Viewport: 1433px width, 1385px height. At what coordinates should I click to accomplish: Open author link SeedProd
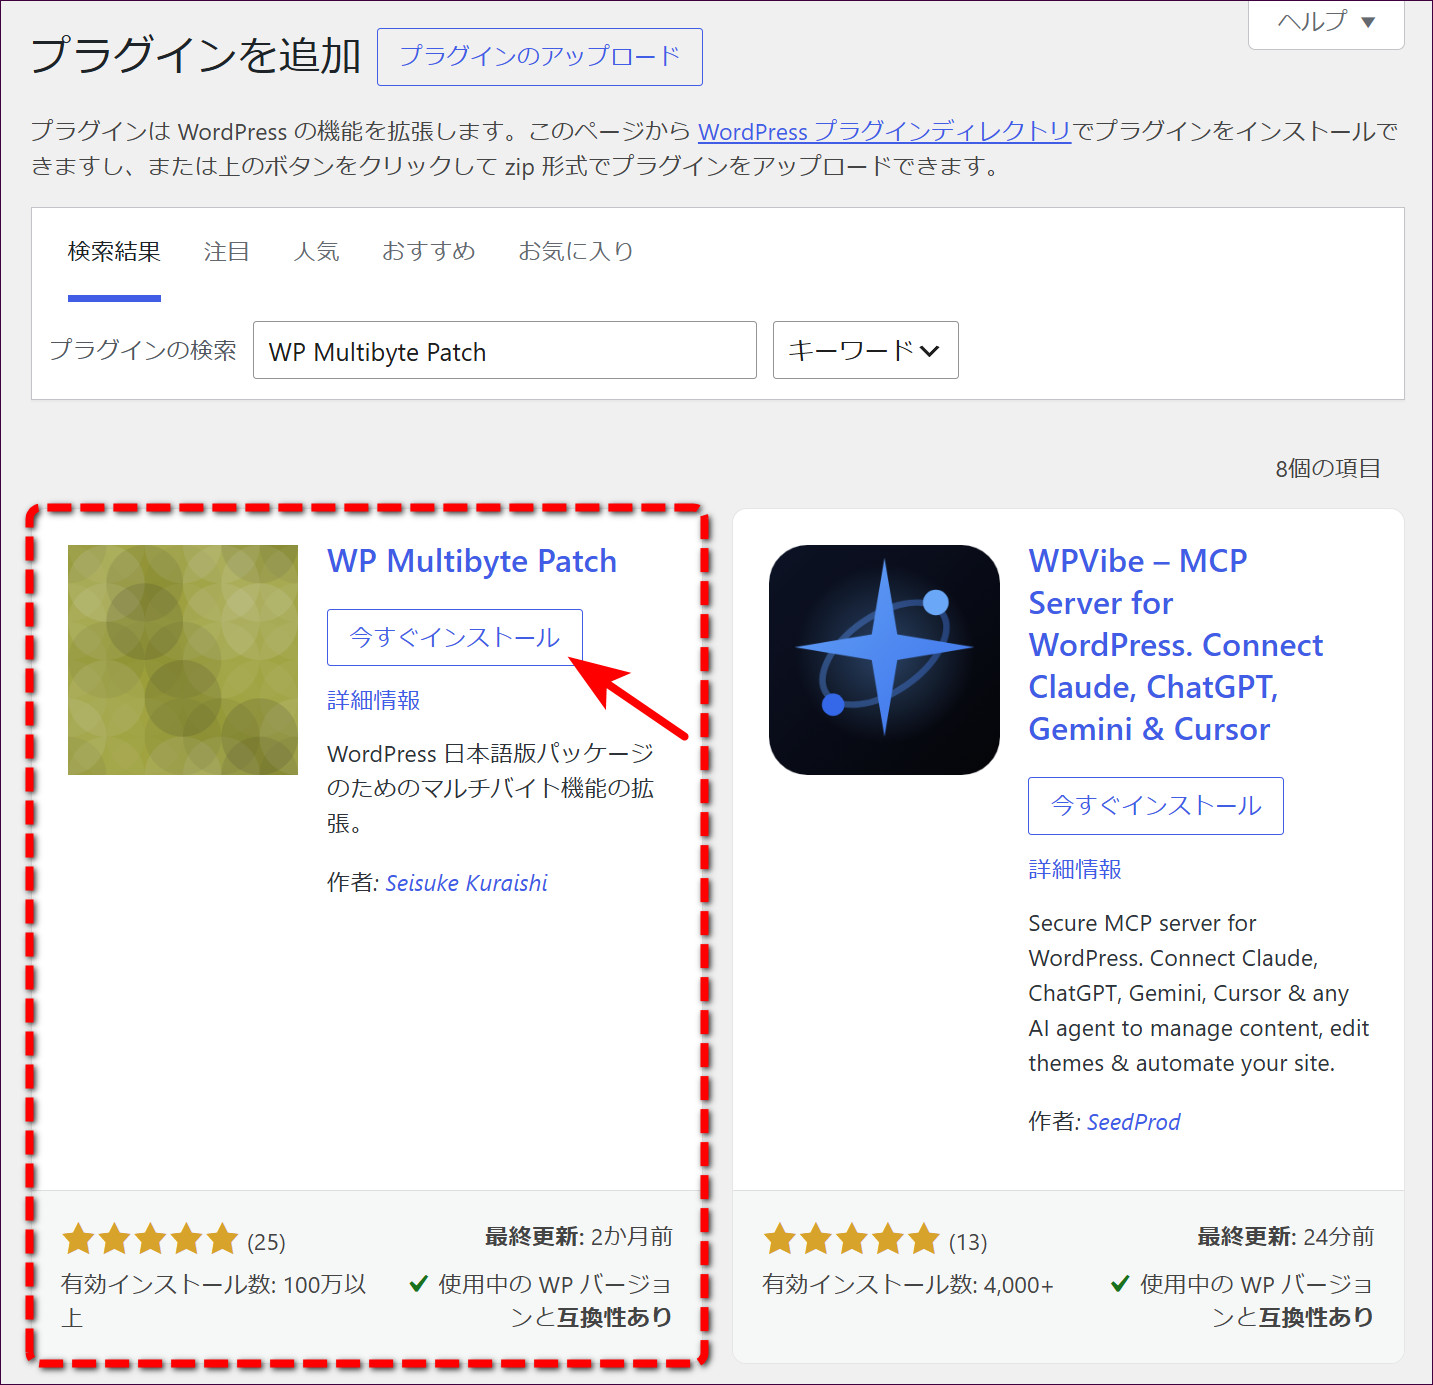coord(1134,1122)
